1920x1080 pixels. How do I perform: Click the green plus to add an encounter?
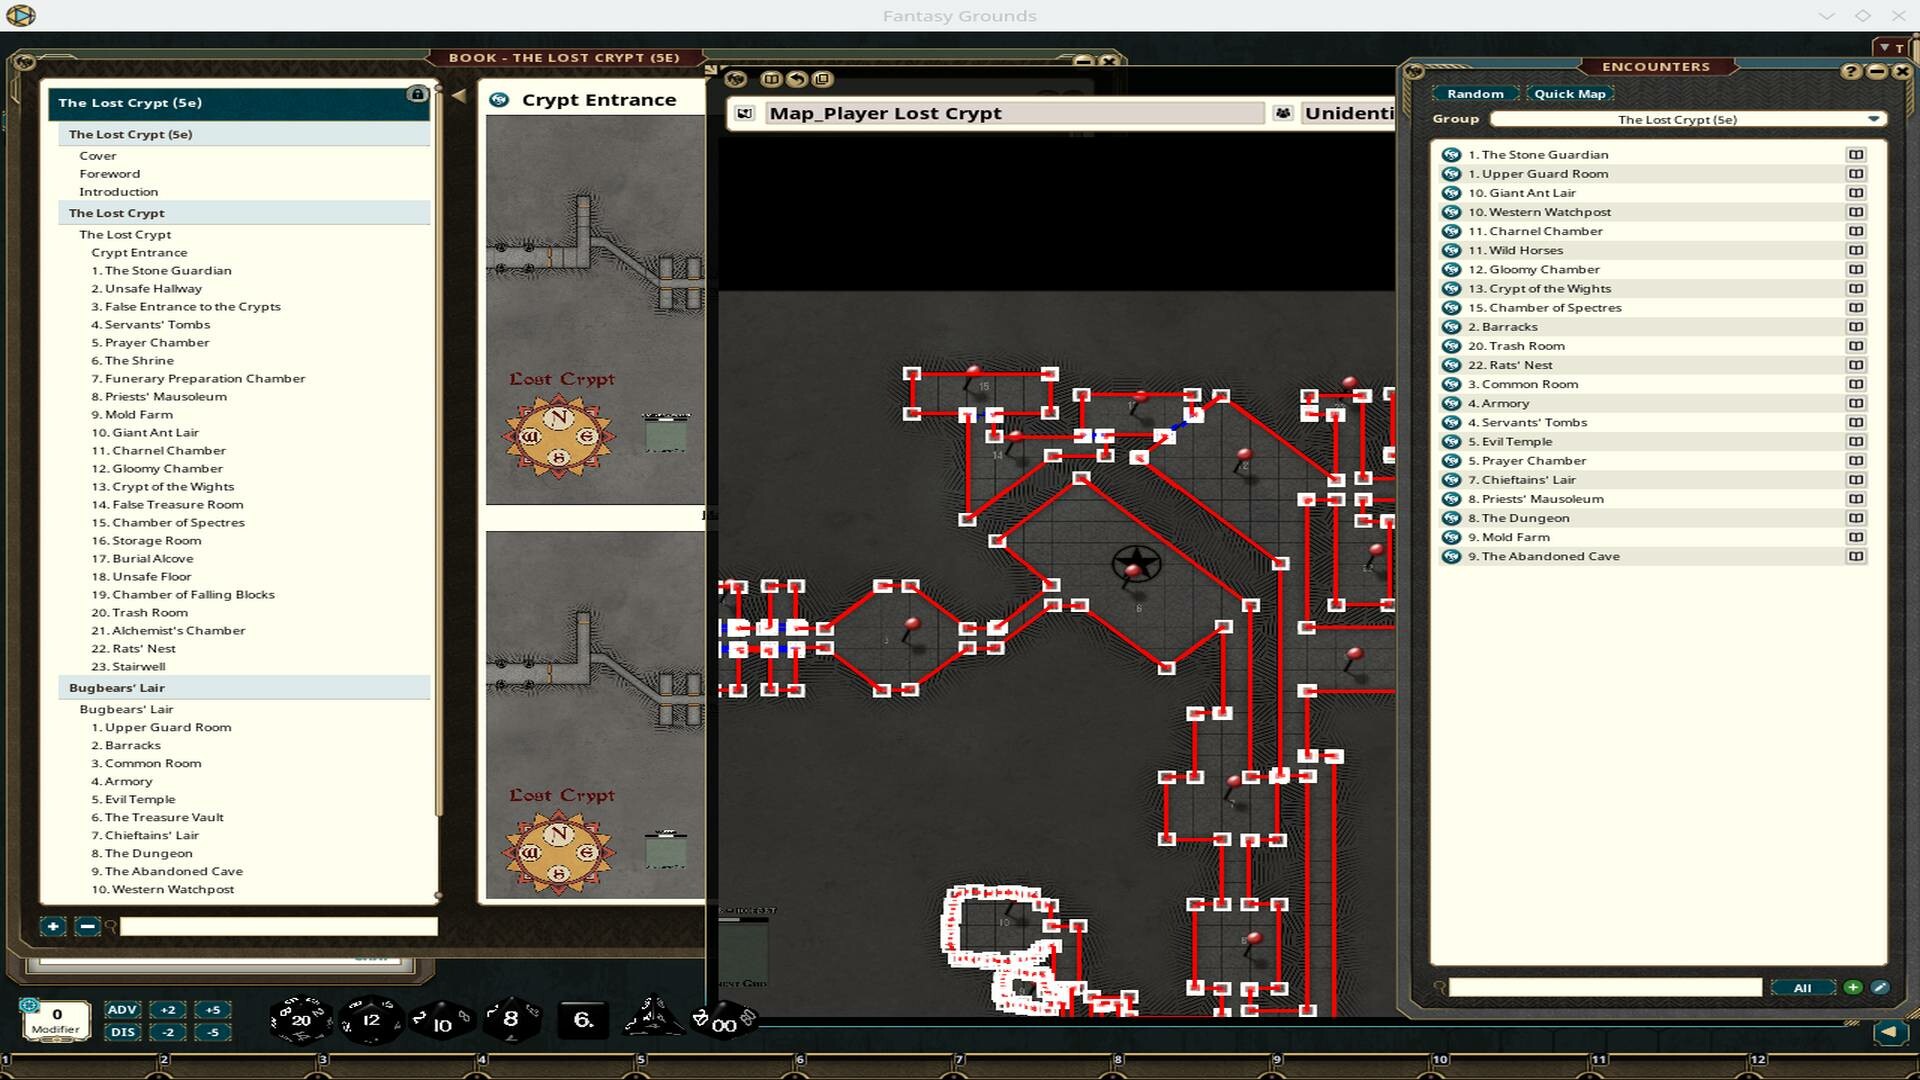1852,987
